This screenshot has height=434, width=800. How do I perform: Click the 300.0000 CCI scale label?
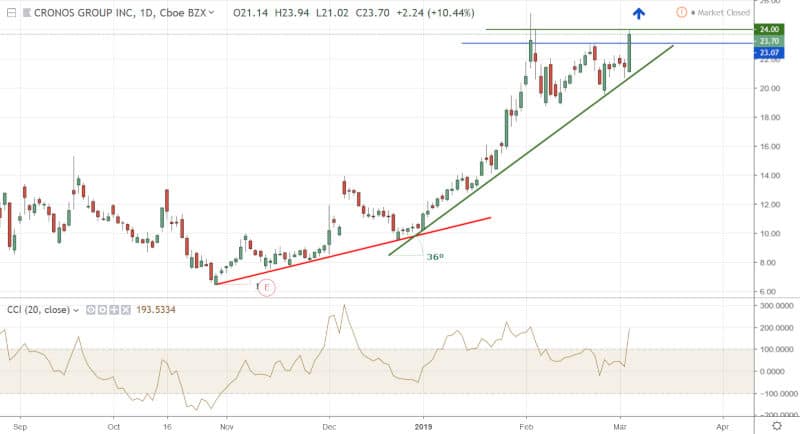tap(777, 305)
